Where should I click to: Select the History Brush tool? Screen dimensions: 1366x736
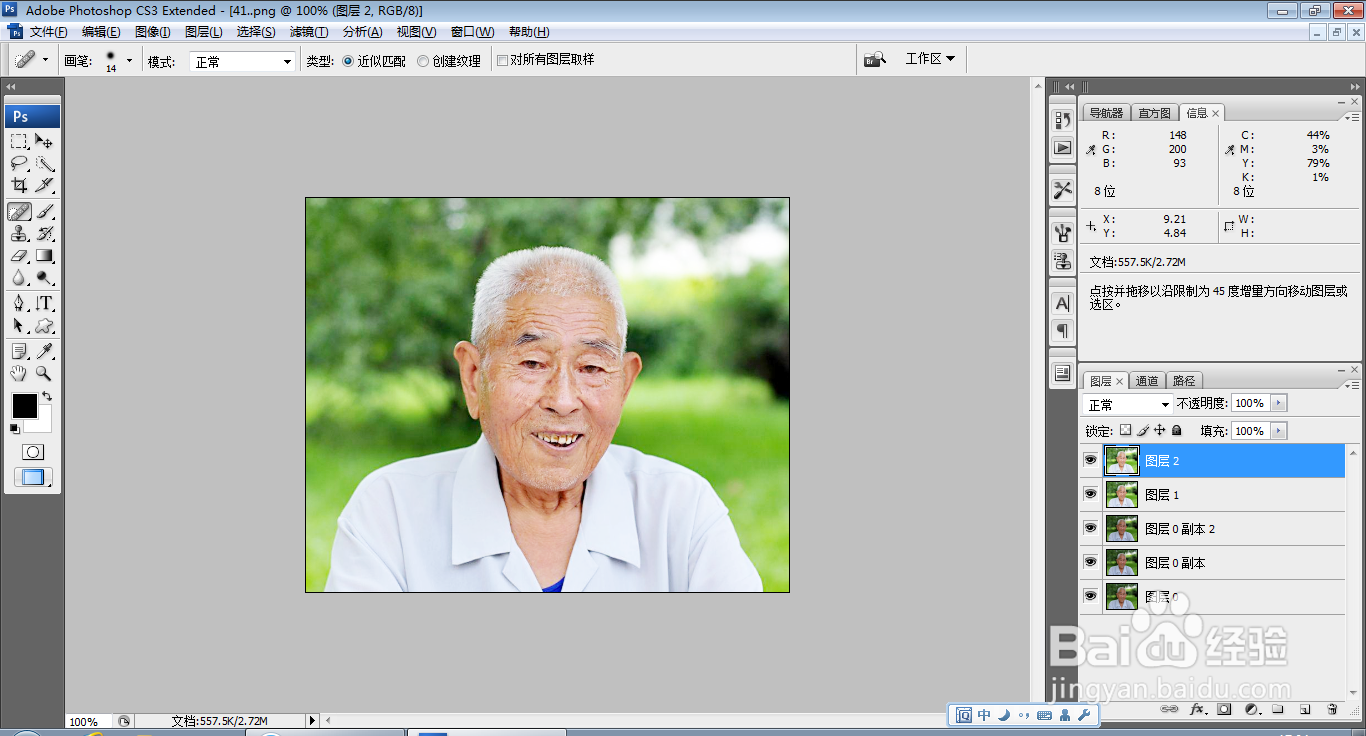click(44, 233)
